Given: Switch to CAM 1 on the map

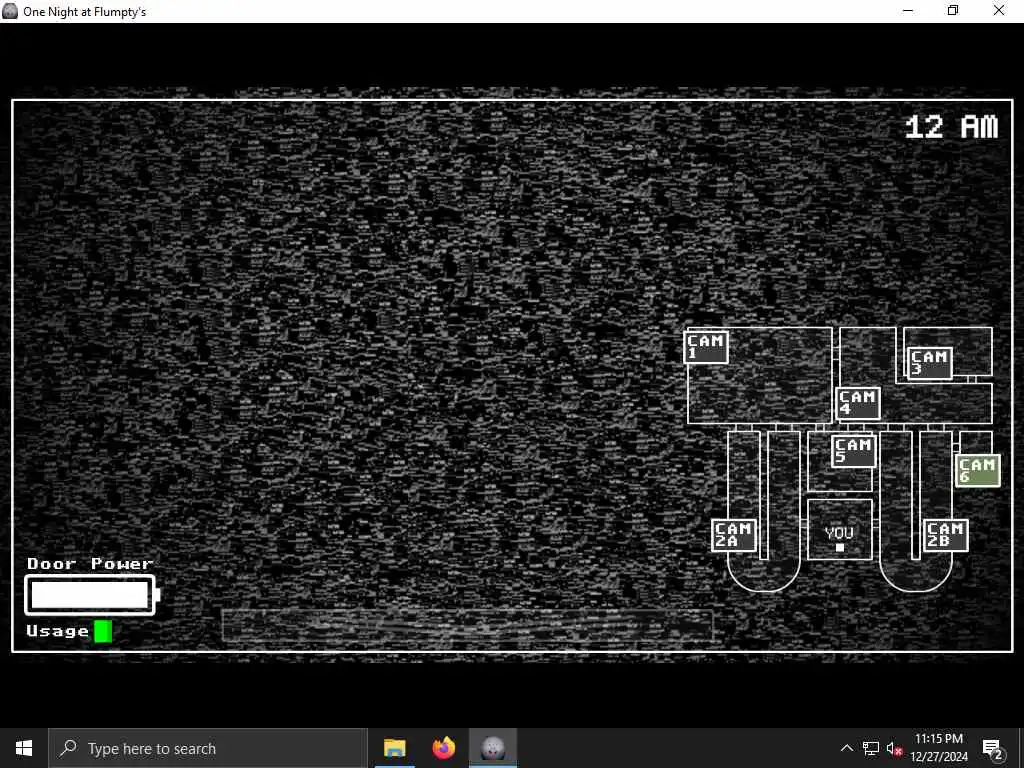Looking at the screenshot, I should click(x=706, y=347).
